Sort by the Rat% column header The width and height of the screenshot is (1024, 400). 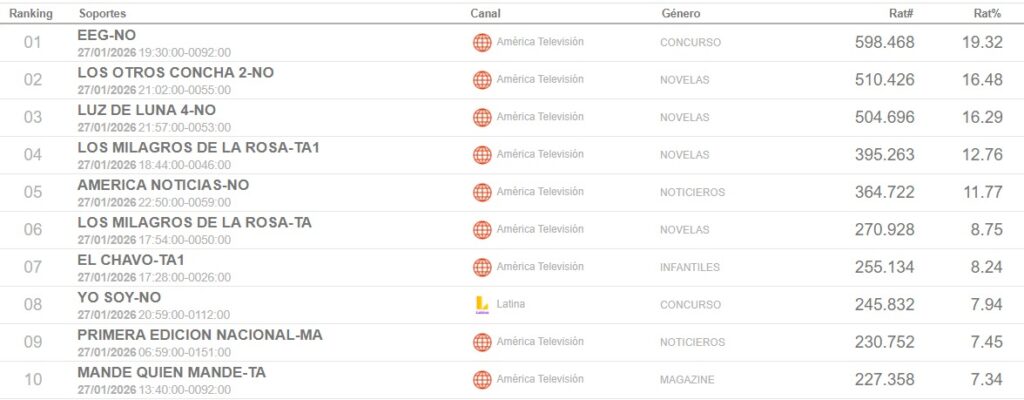point(987,14)
